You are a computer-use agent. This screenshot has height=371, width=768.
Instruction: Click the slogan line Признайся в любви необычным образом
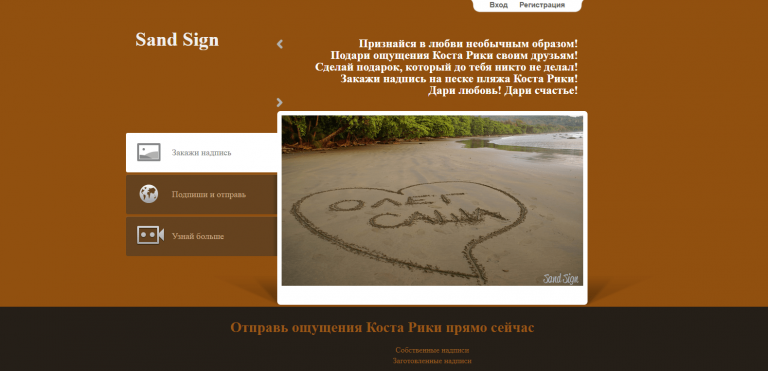tap(468, 44)
